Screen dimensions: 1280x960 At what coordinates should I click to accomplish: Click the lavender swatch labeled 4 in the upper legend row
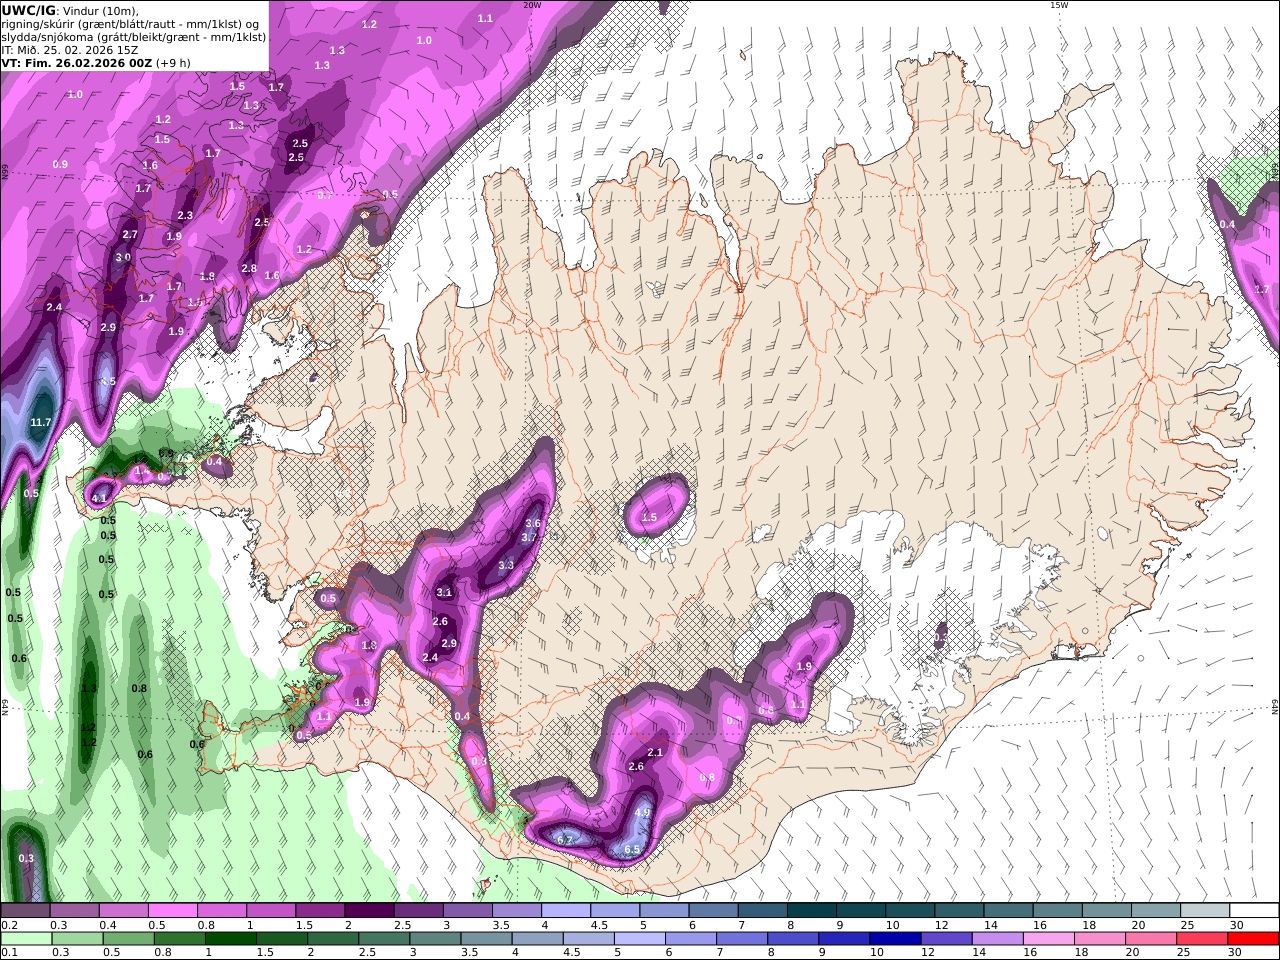(x=566, y=910)
